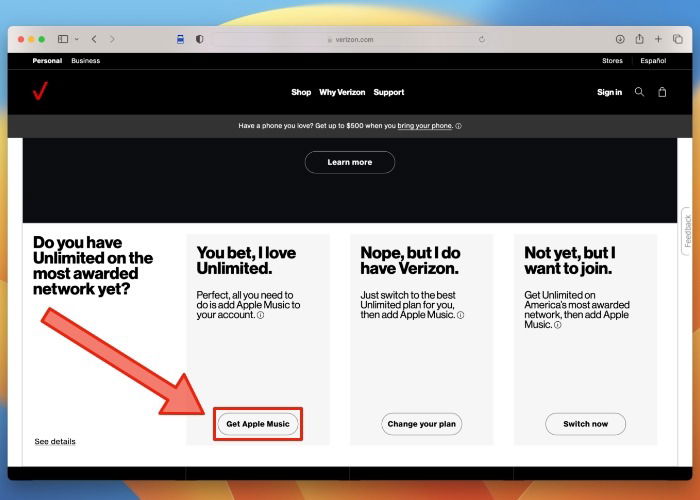700x500 pixels.
Task: Click the Change your plan button
Action: [421, 424]
